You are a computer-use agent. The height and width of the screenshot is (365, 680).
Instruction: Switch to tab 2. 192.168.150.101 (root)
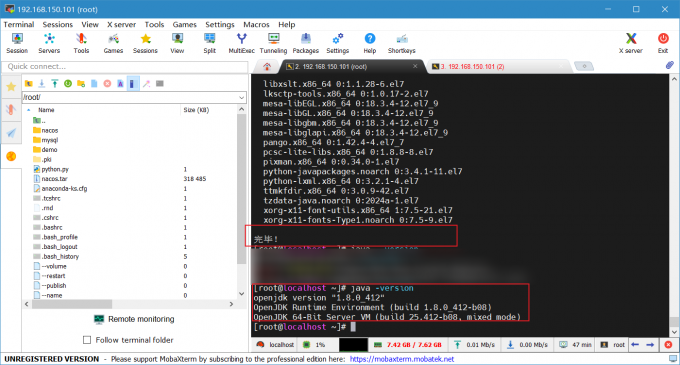click(x=330, y=66)
